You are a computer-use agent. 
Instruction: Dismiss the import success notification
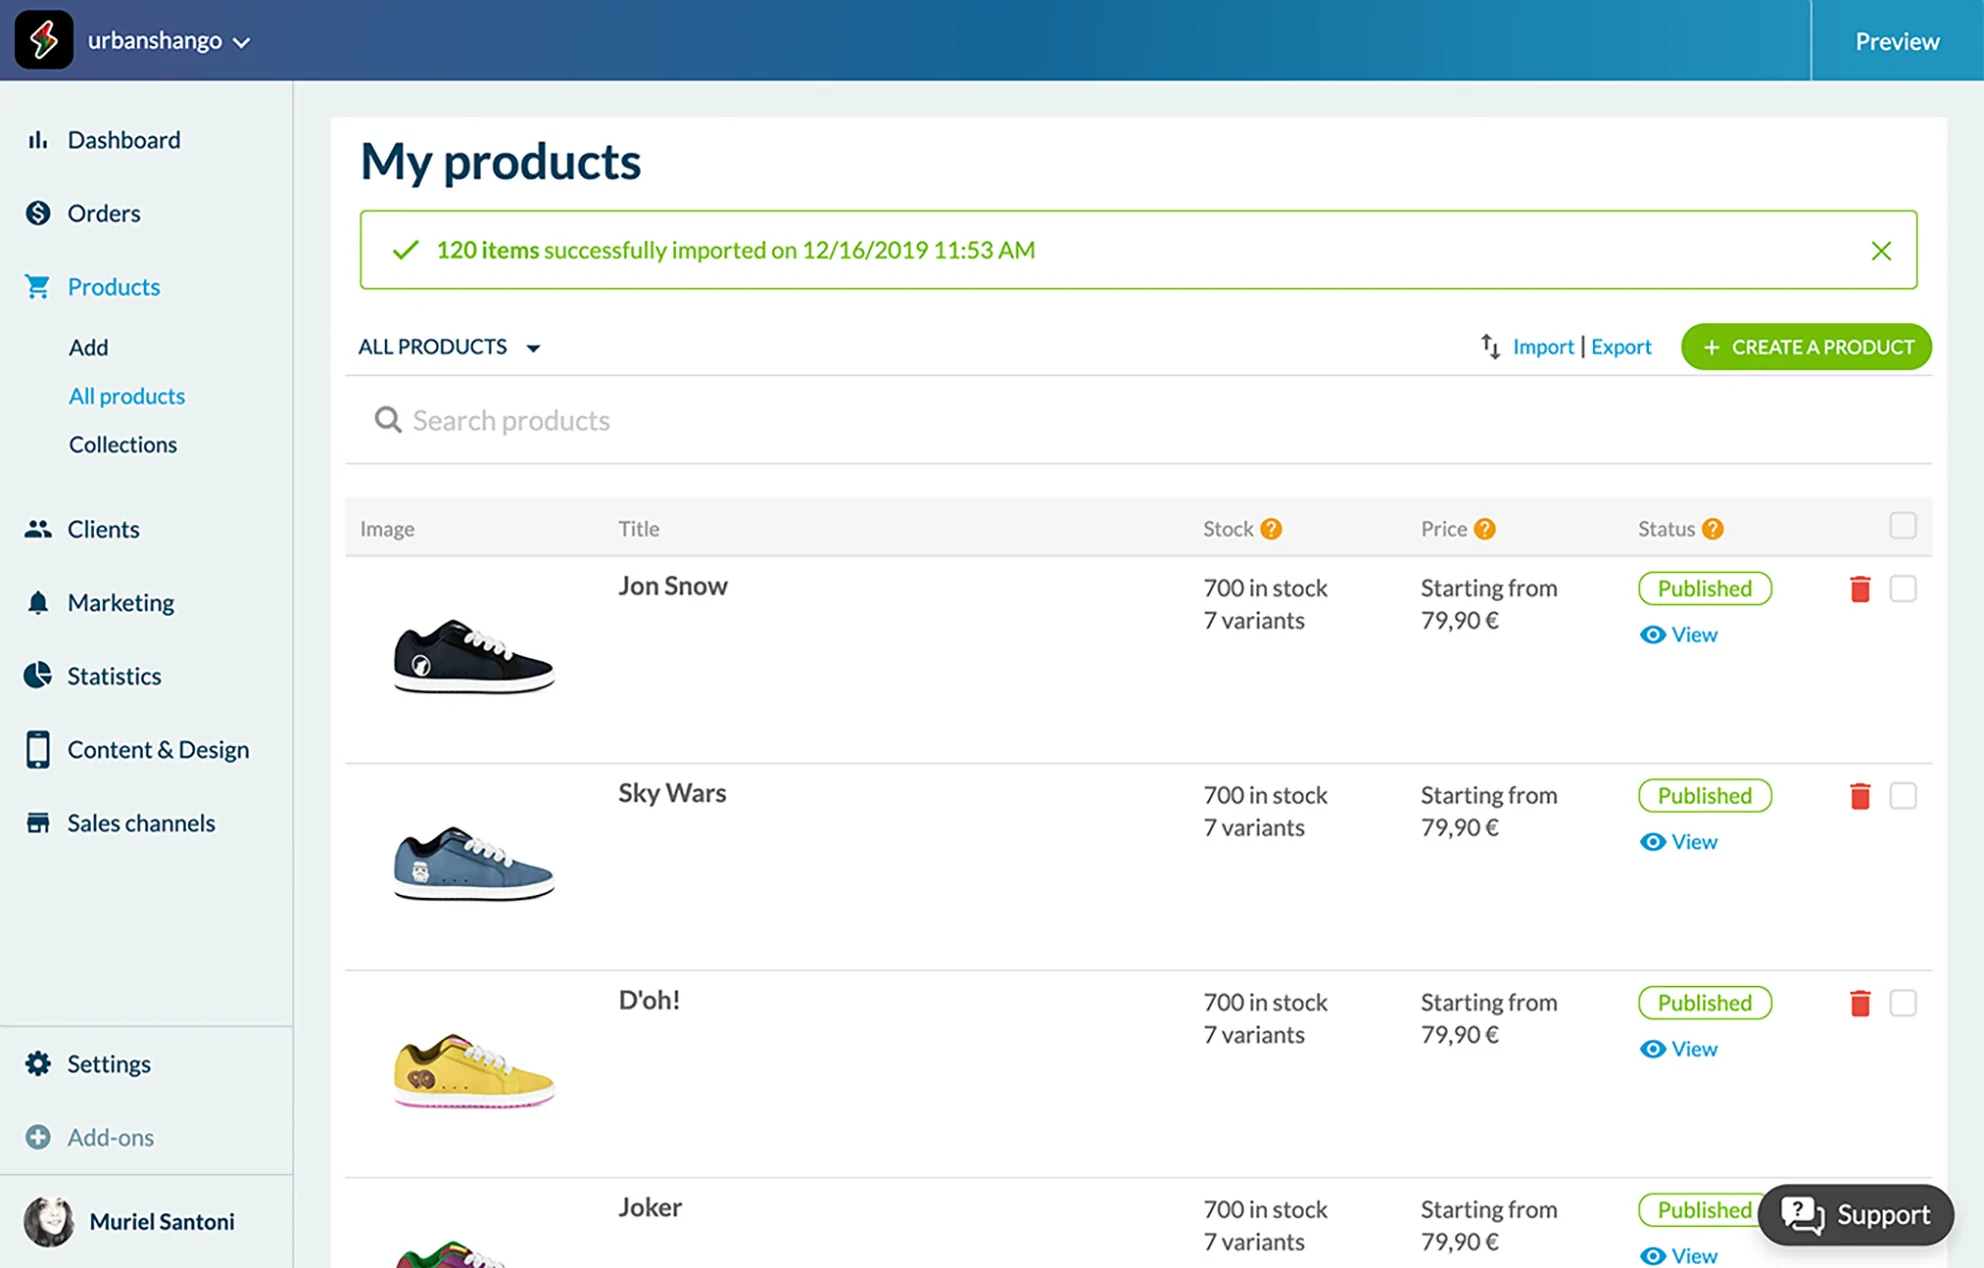click(1881, 251)
